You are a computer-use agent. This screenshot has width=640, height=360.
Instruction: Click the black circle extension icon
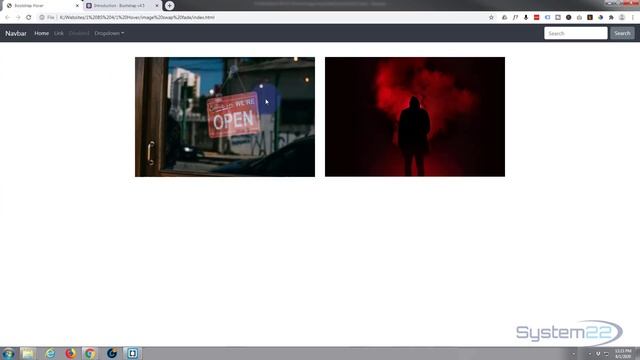[569, 17]
